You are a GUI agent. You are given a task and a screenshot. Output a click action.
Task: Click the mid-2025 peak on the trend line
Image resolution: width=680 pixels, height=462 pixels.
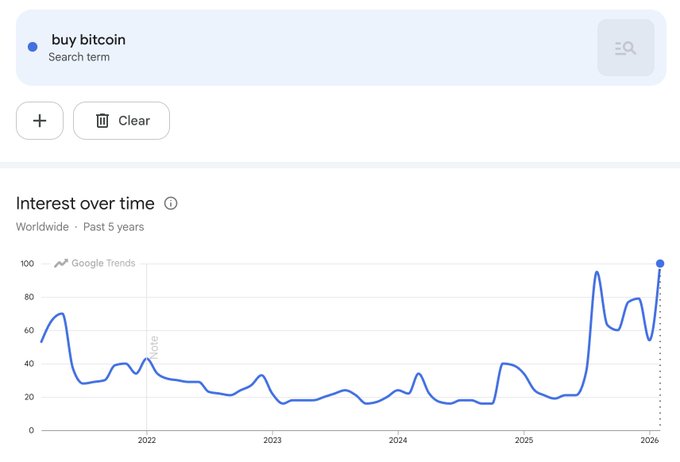tap(597, 272)
